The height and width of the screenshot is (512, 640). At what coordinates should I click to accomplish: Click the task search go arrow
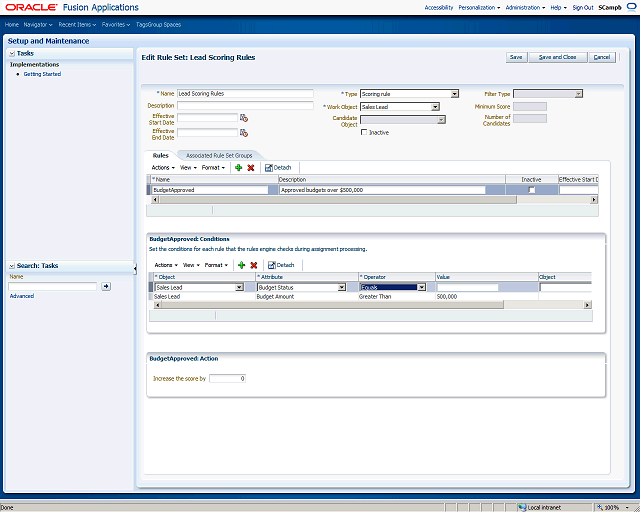click(106, 286)
